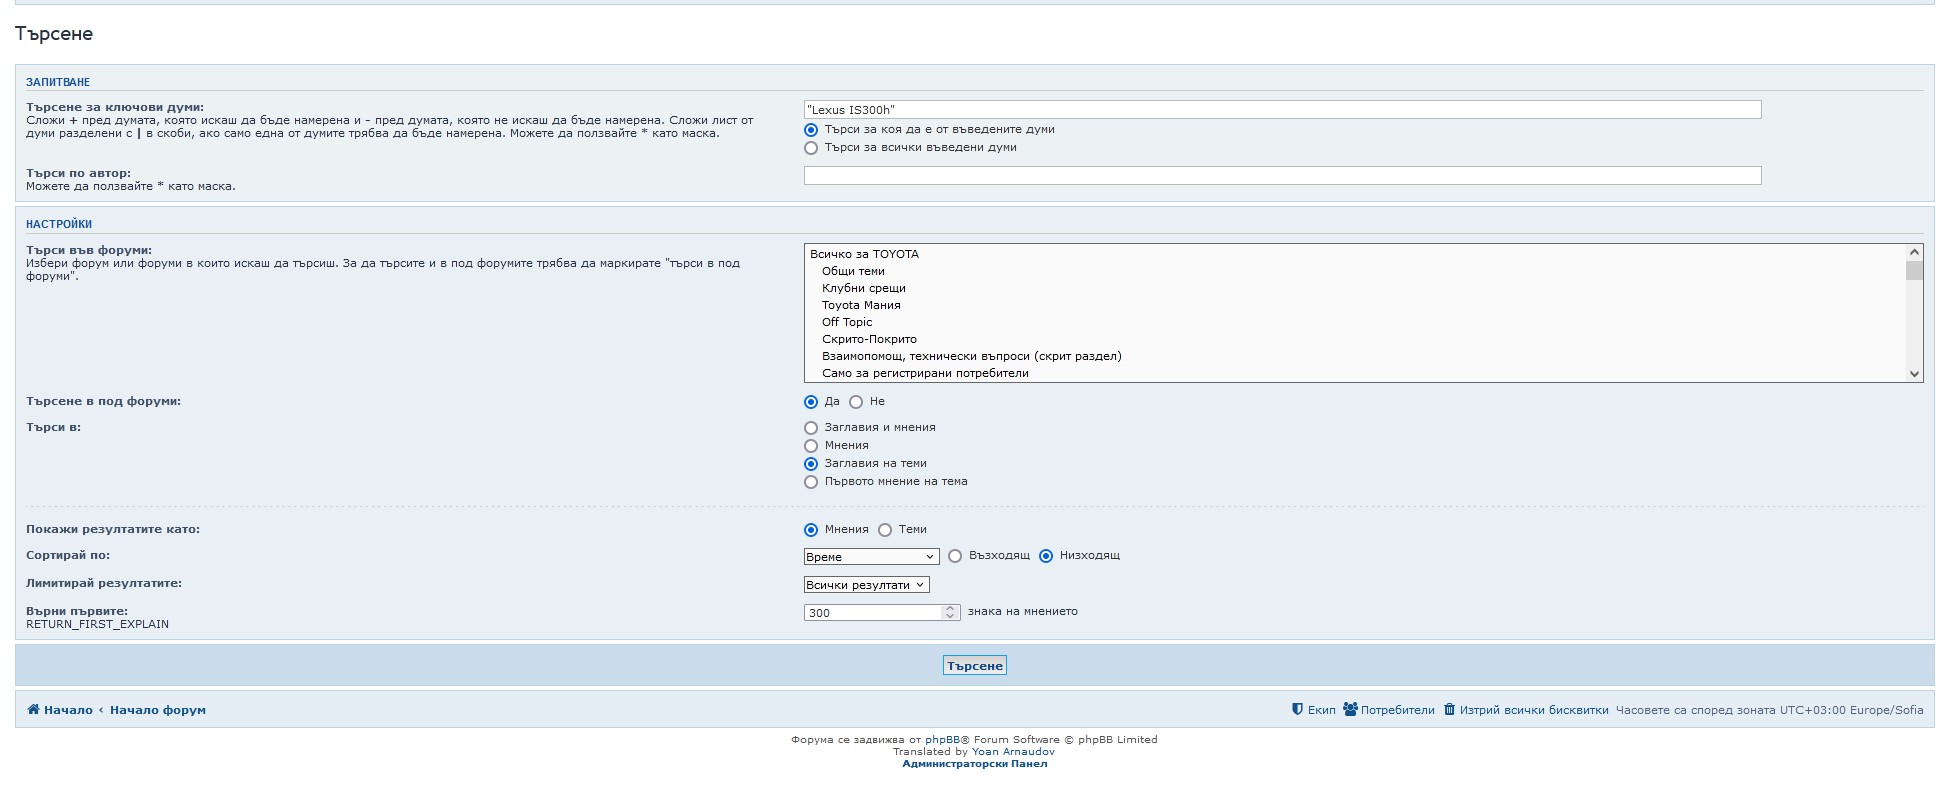Image resolution: width=1944 pixels, height=789 pixels.
Task: Open the 'Време' sort-by dropdown
Action: click(871, 557)
